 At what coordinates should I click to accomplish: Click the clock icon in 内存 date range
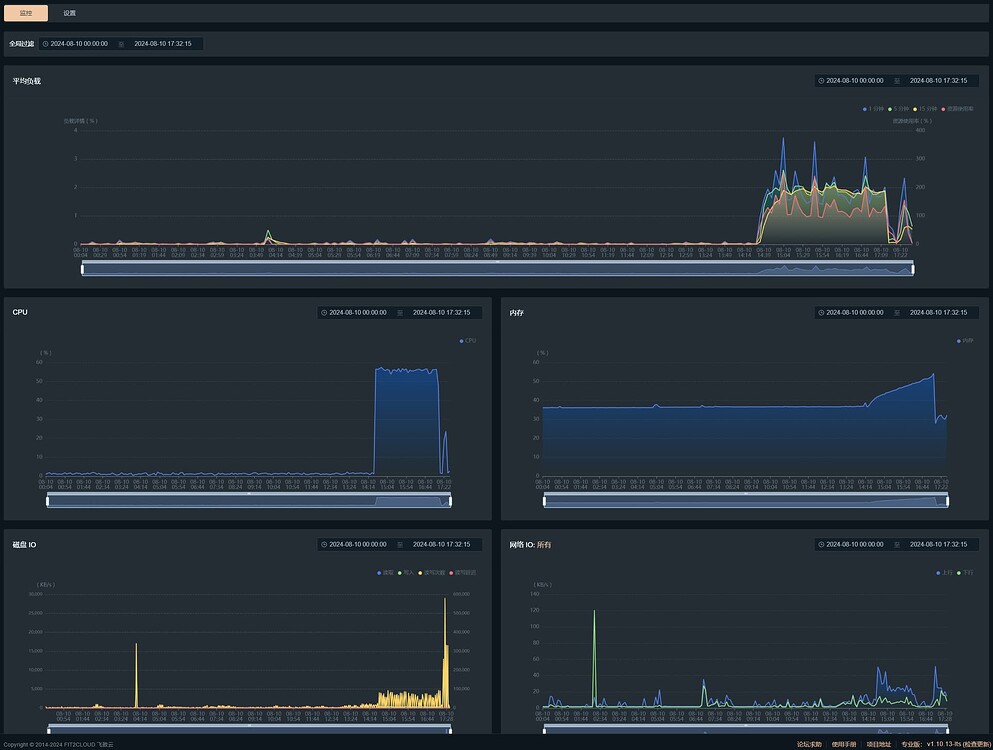pyautogui.click(x=821, y=312)
